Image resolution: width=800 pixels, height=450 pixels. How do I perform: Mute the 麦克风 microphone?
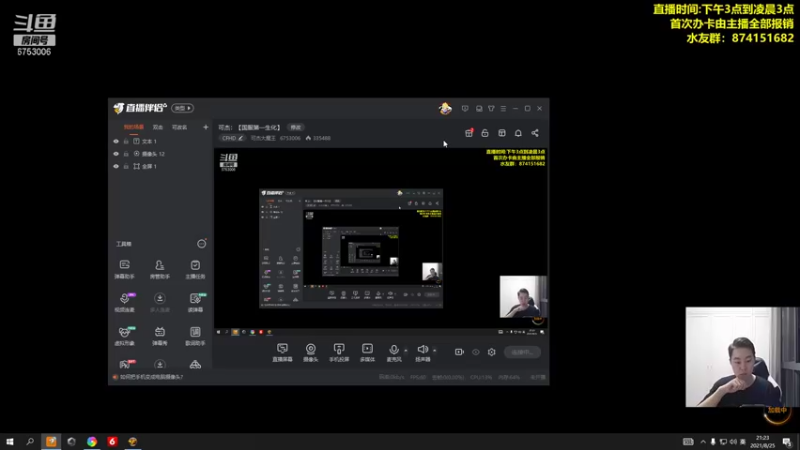tap(394, 353)
